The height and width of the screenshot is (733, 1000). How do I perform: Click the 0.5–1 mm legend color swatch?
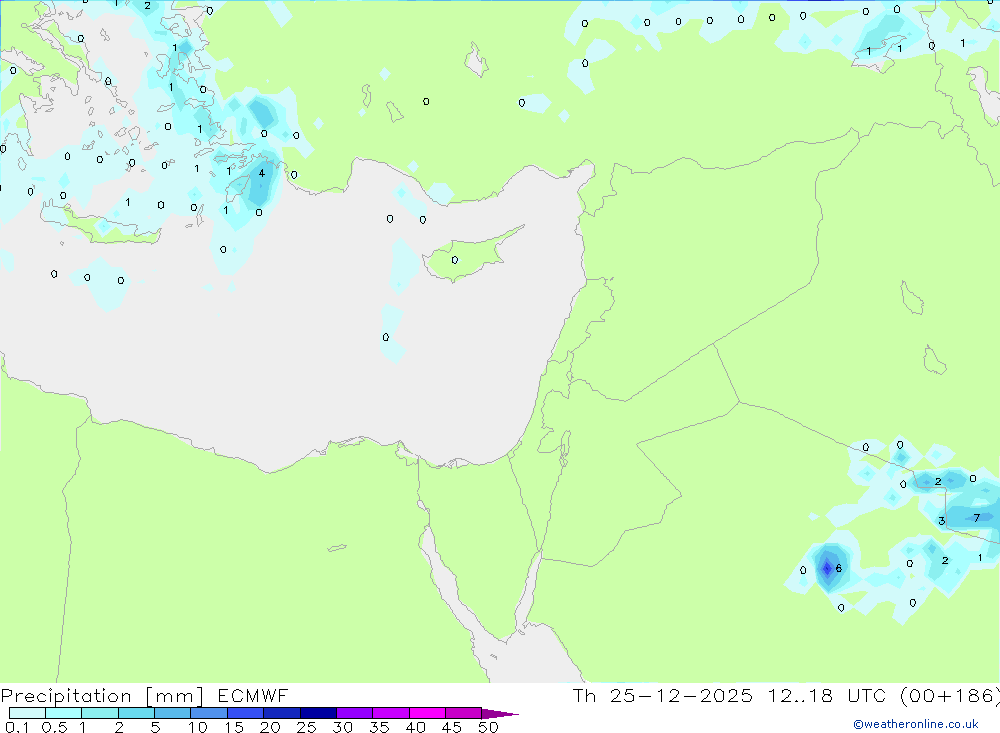tap(63, 713)
